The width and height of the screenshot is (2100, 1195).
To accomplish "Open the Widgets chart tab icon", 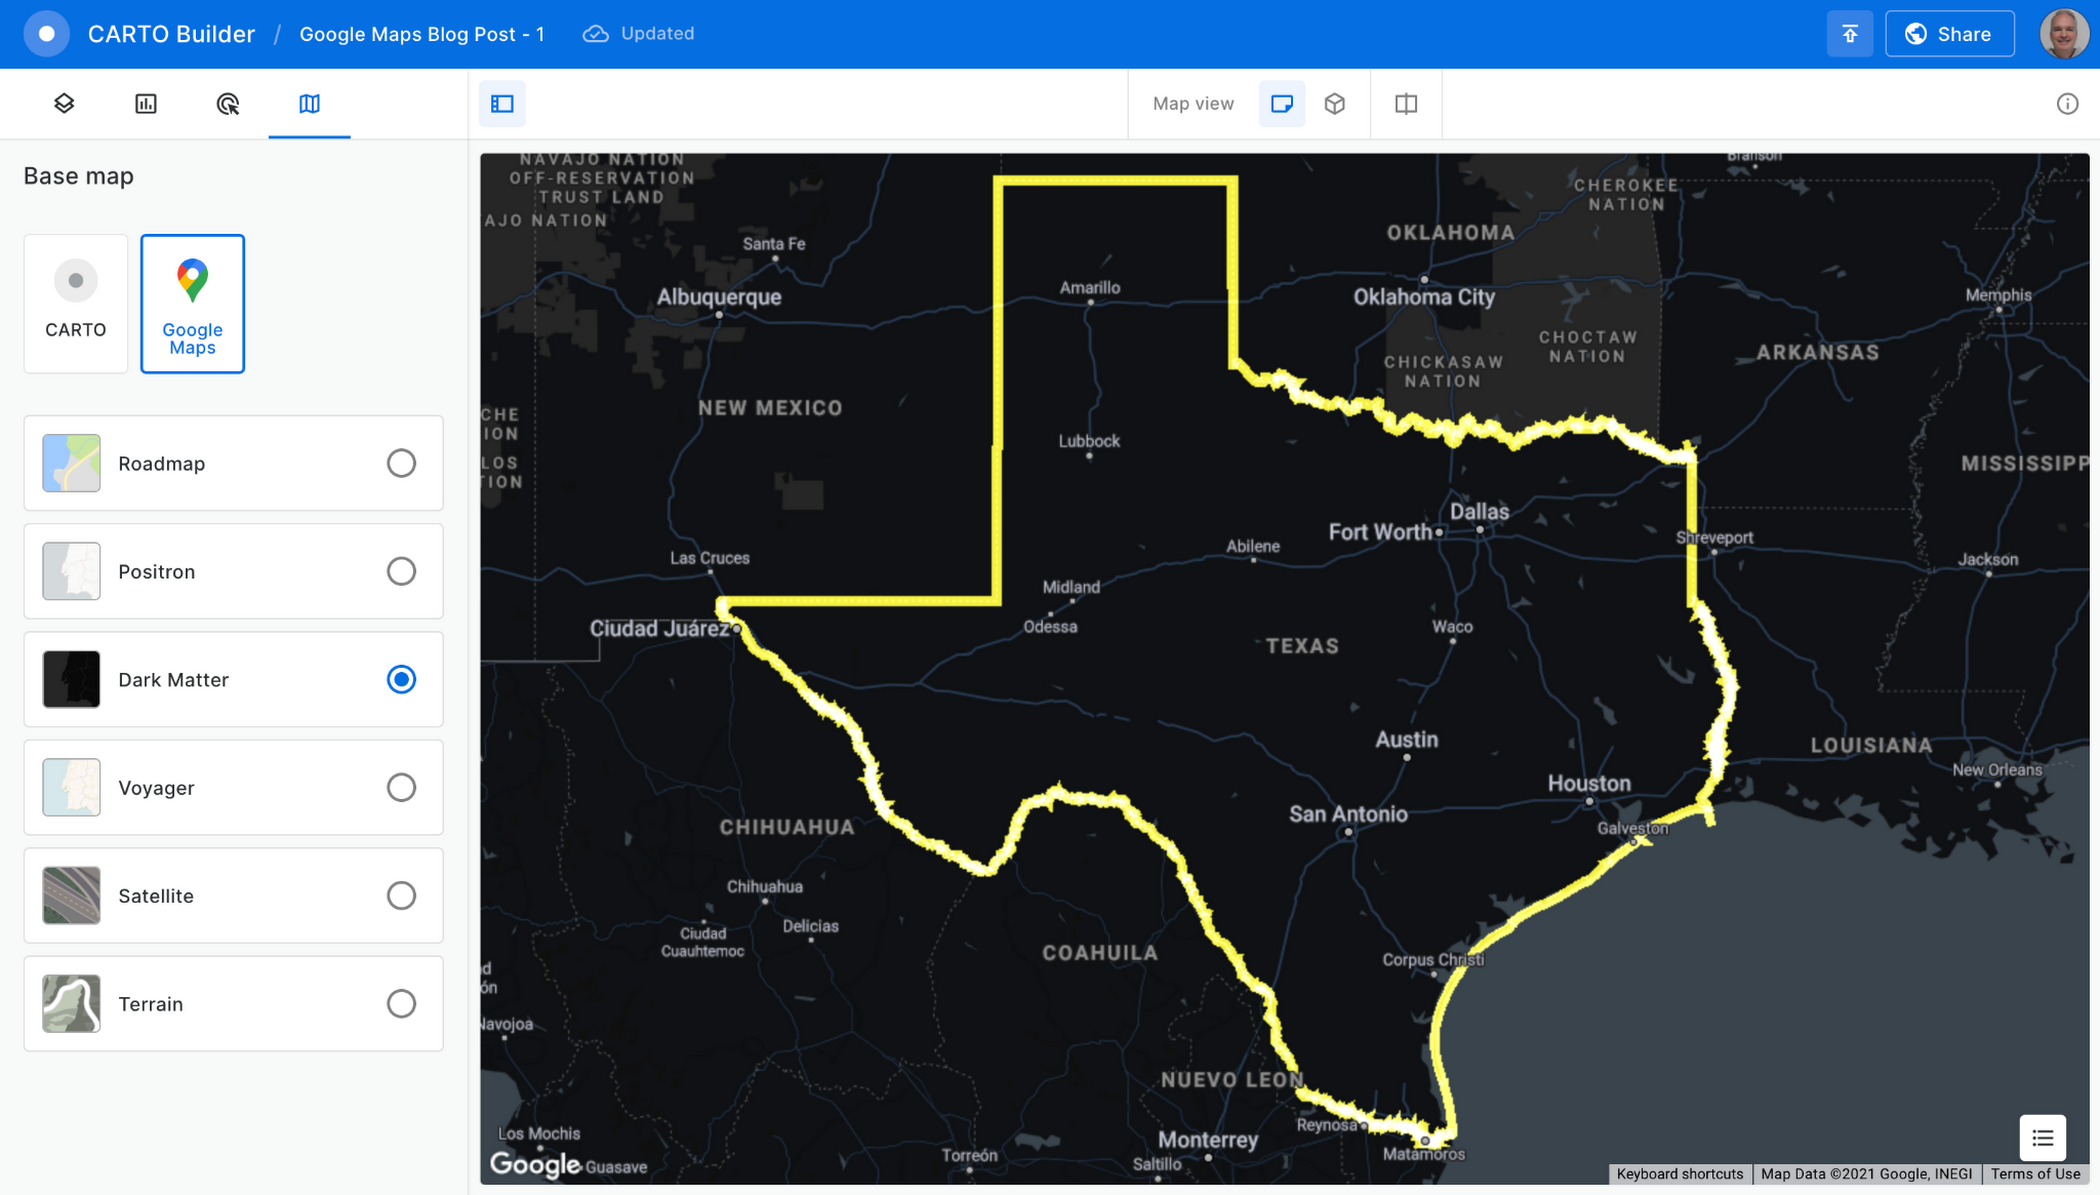I will (x=146, y=103).
